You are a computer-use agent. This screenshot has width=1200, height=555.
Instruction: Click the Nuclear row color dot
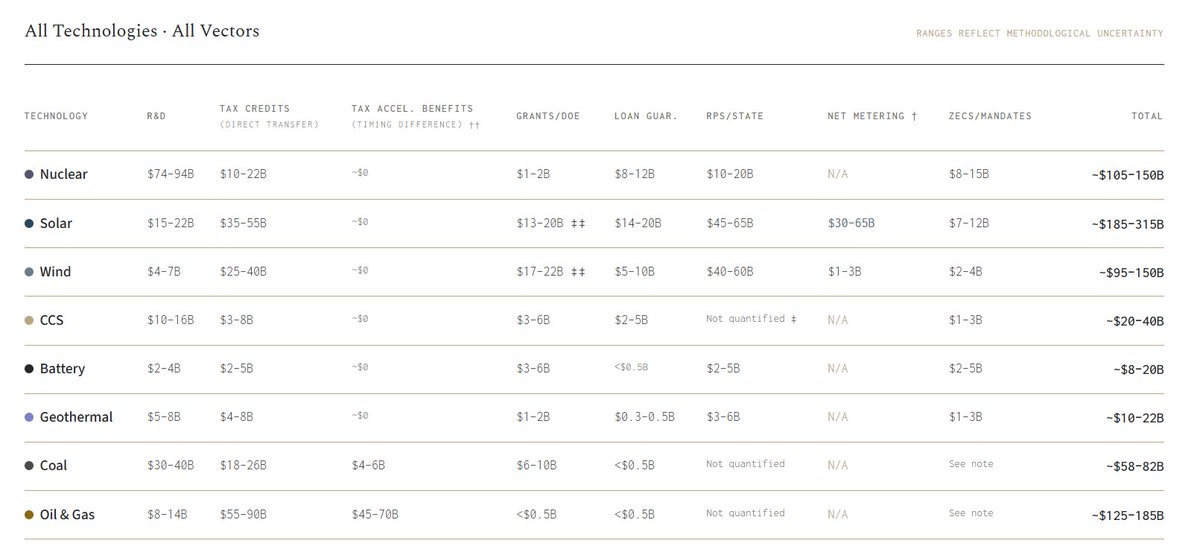pyautogui.click(x=29, y=175)
